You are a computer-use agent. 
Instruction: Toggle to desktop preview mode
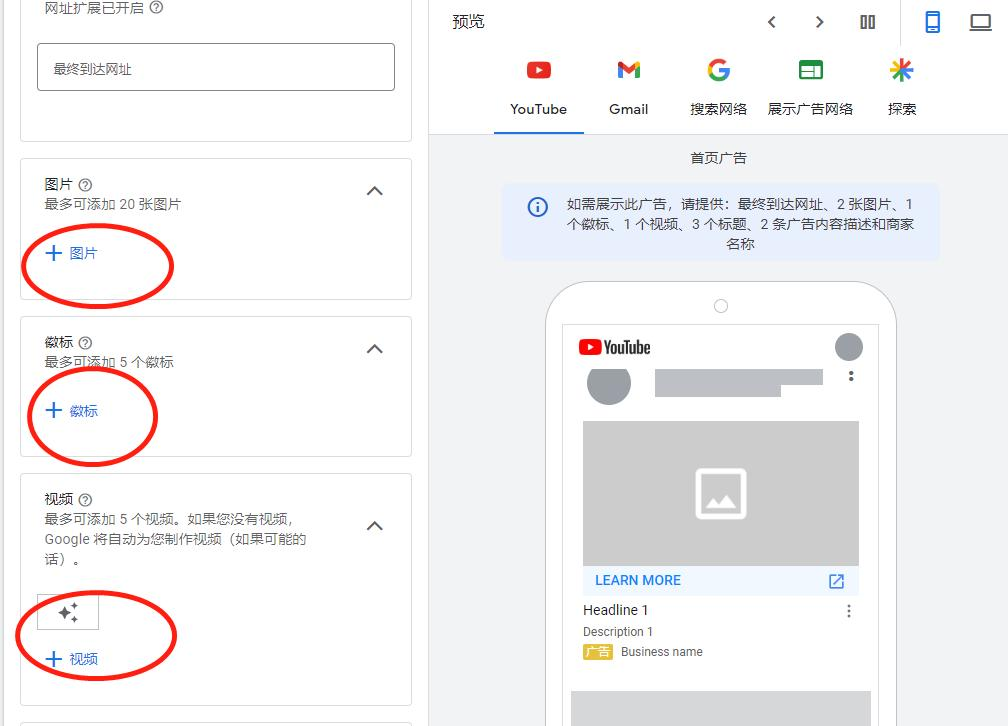pos(981,21)
